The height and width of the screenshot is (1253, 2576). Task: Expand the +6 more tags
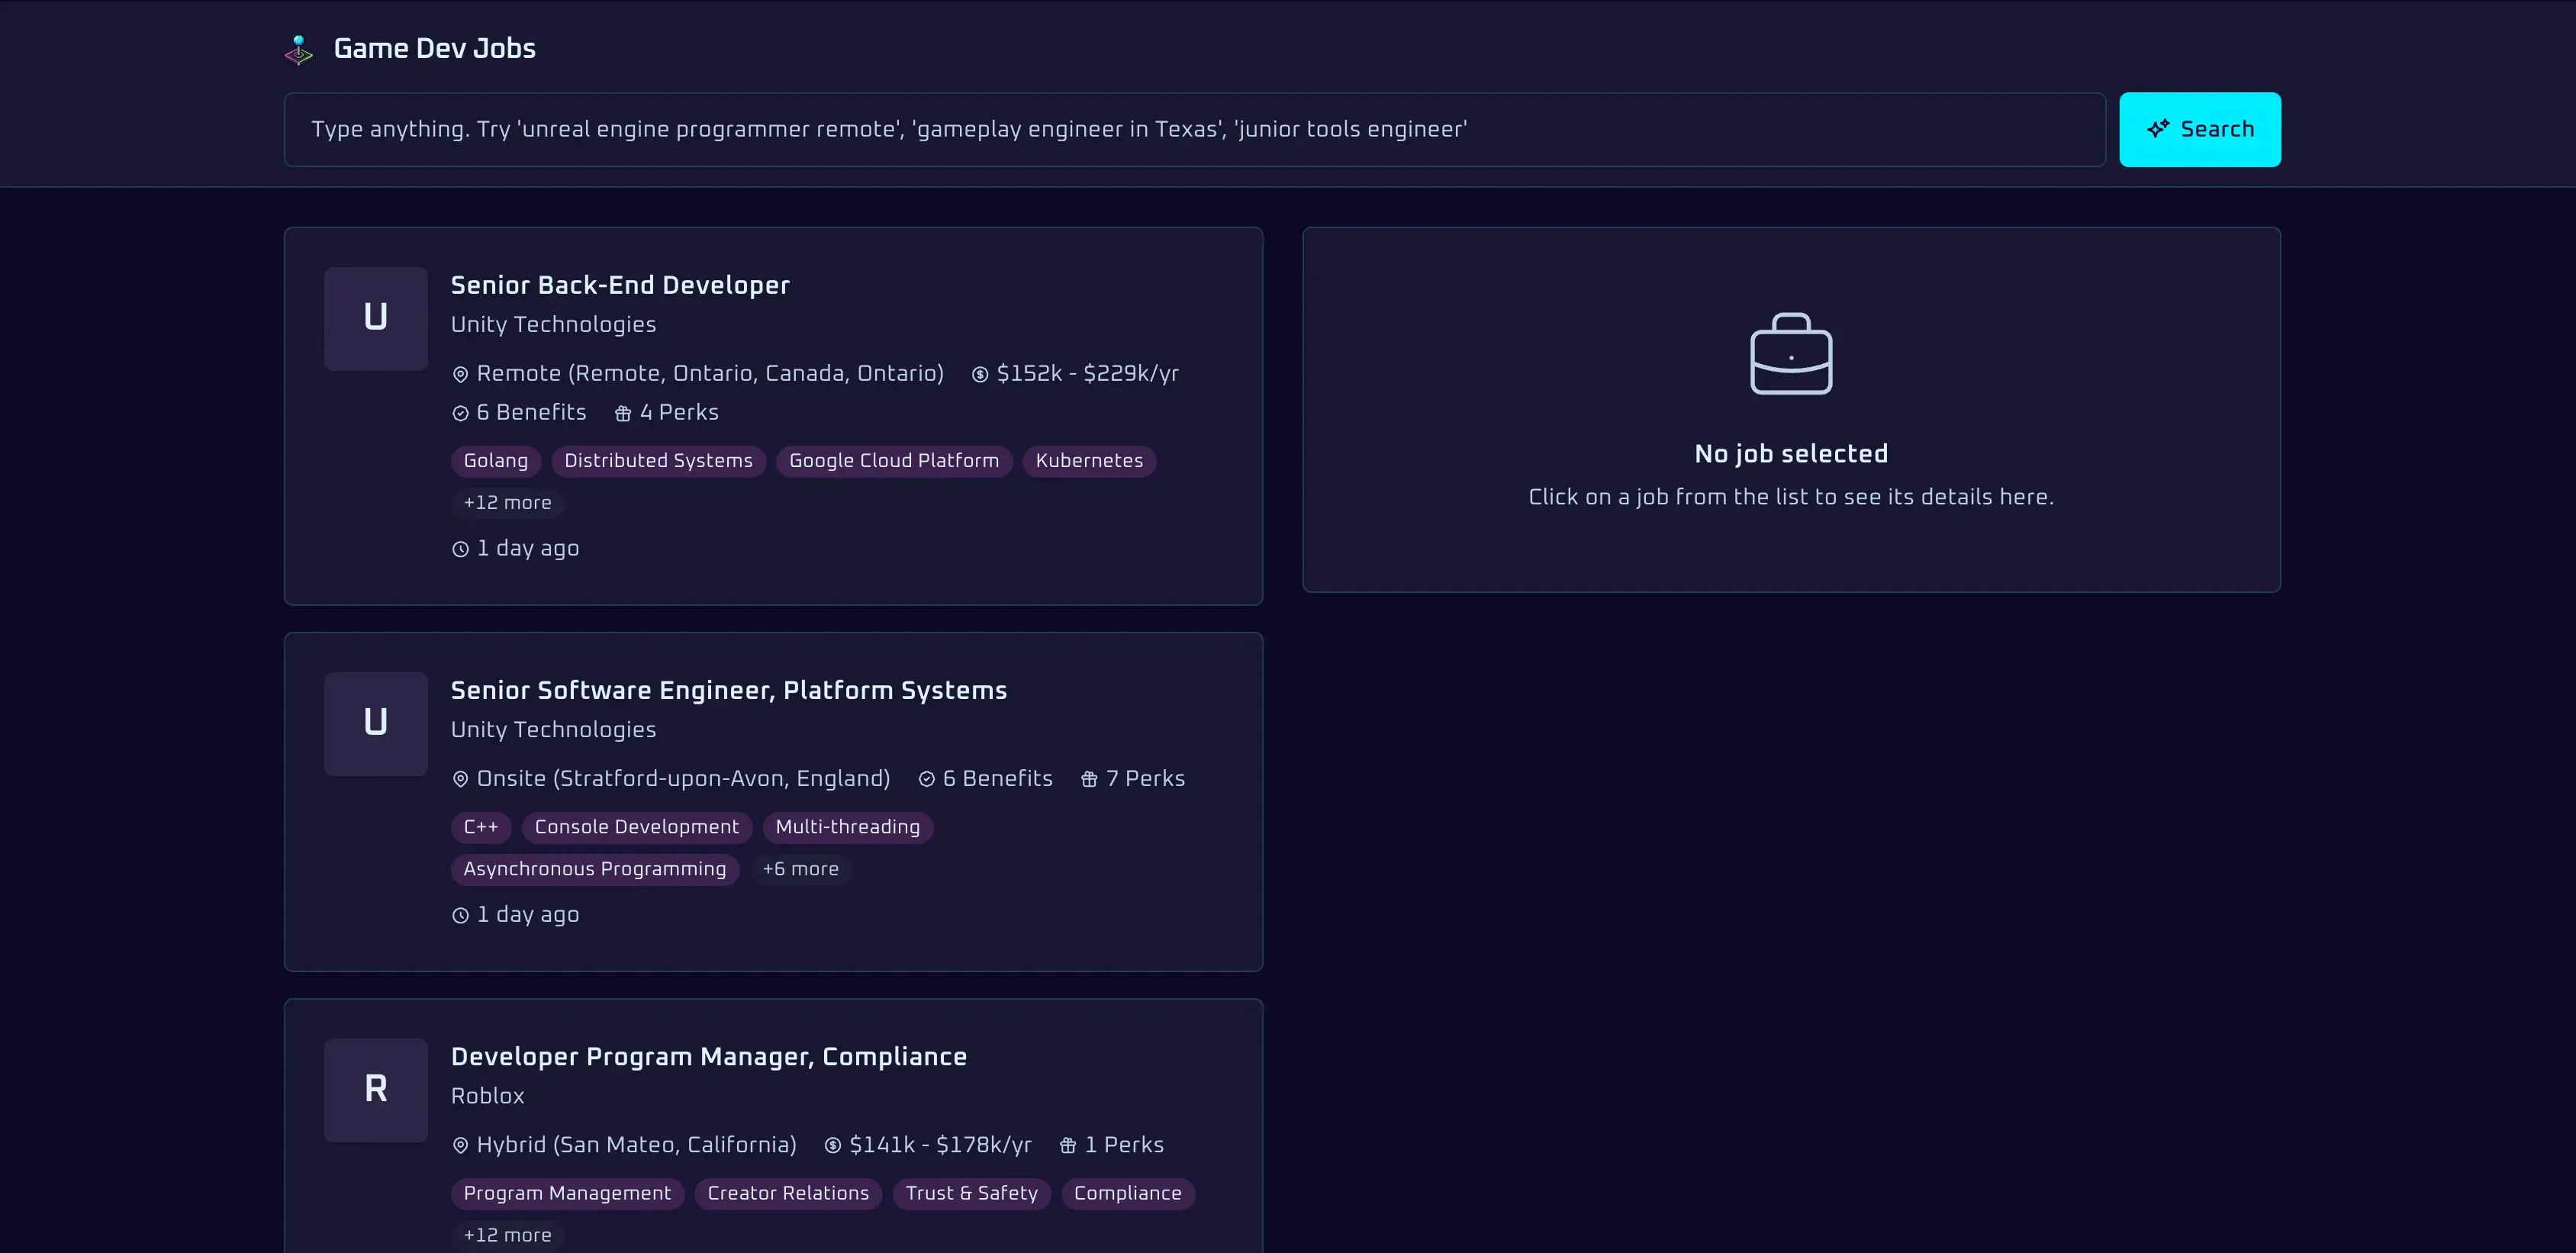click(800, 869)
